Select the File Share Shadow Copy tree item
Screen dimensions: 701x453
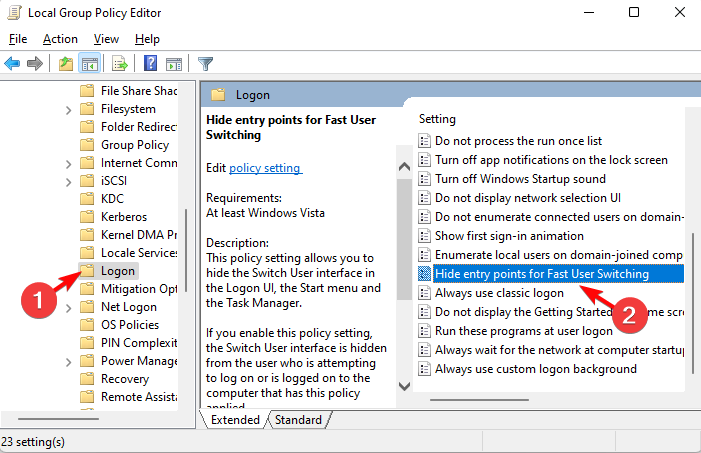click(139, 91)
